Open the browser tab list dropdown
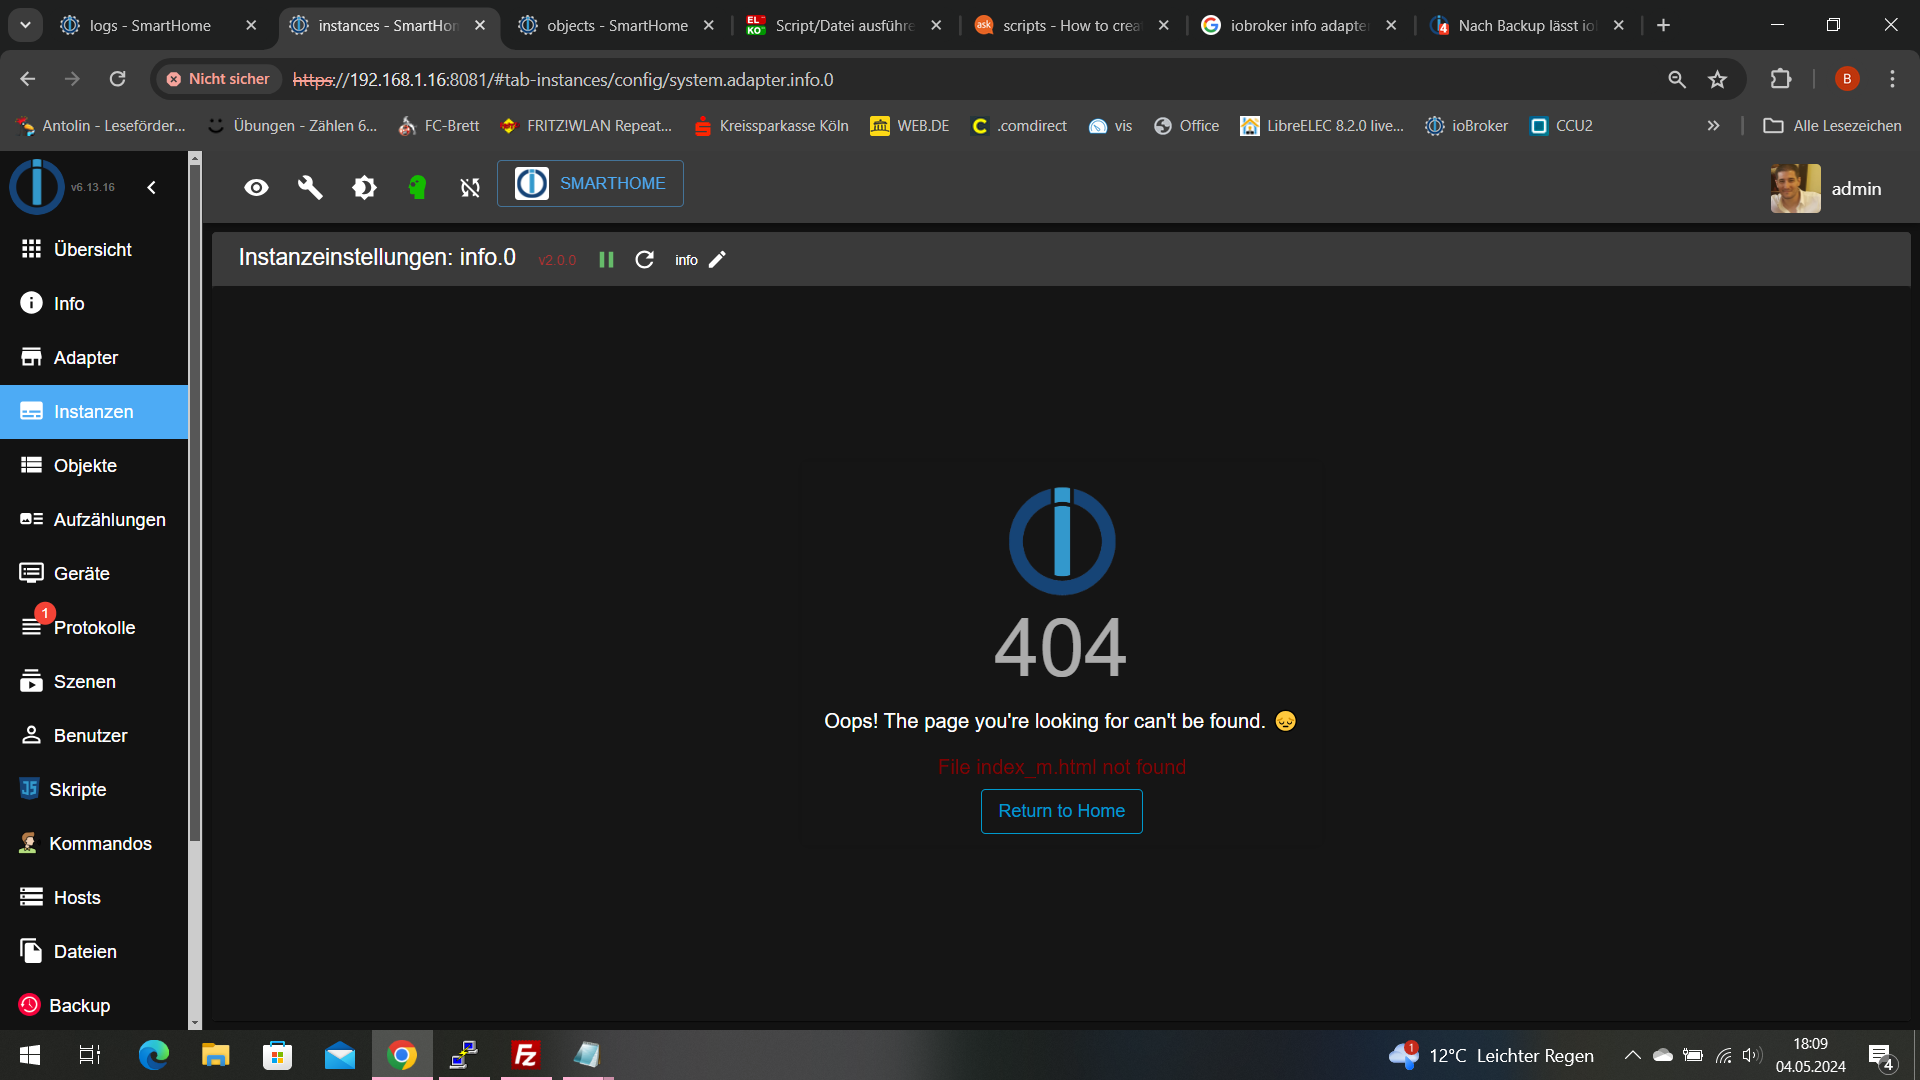Viewport: 1920px width, 1080px height. tap(25, 25)
